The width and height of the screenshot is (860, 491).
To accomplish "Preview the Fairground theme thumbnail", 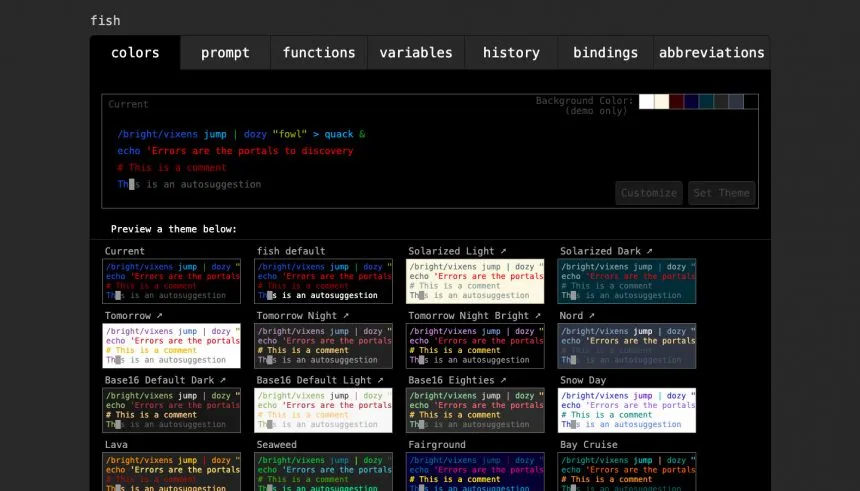I will (475, 472).
